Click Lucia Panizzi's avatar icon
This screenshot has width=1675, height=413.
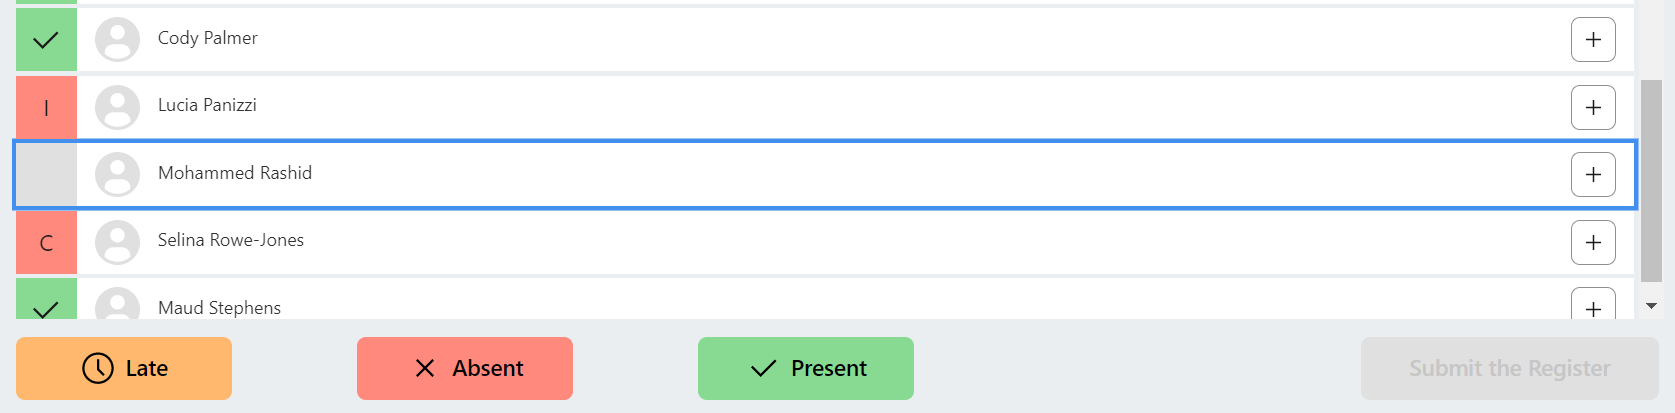(117, 107)
